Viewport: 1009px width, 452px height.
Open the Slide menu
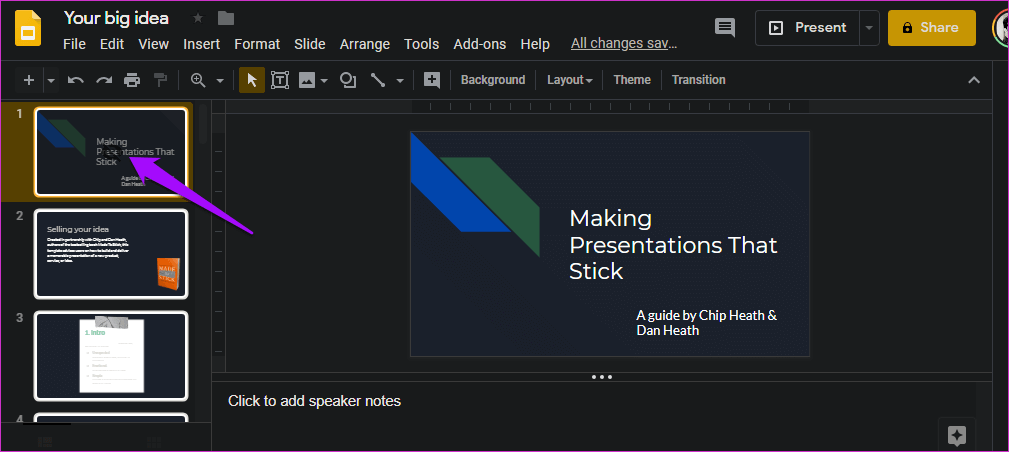point(310,44)
